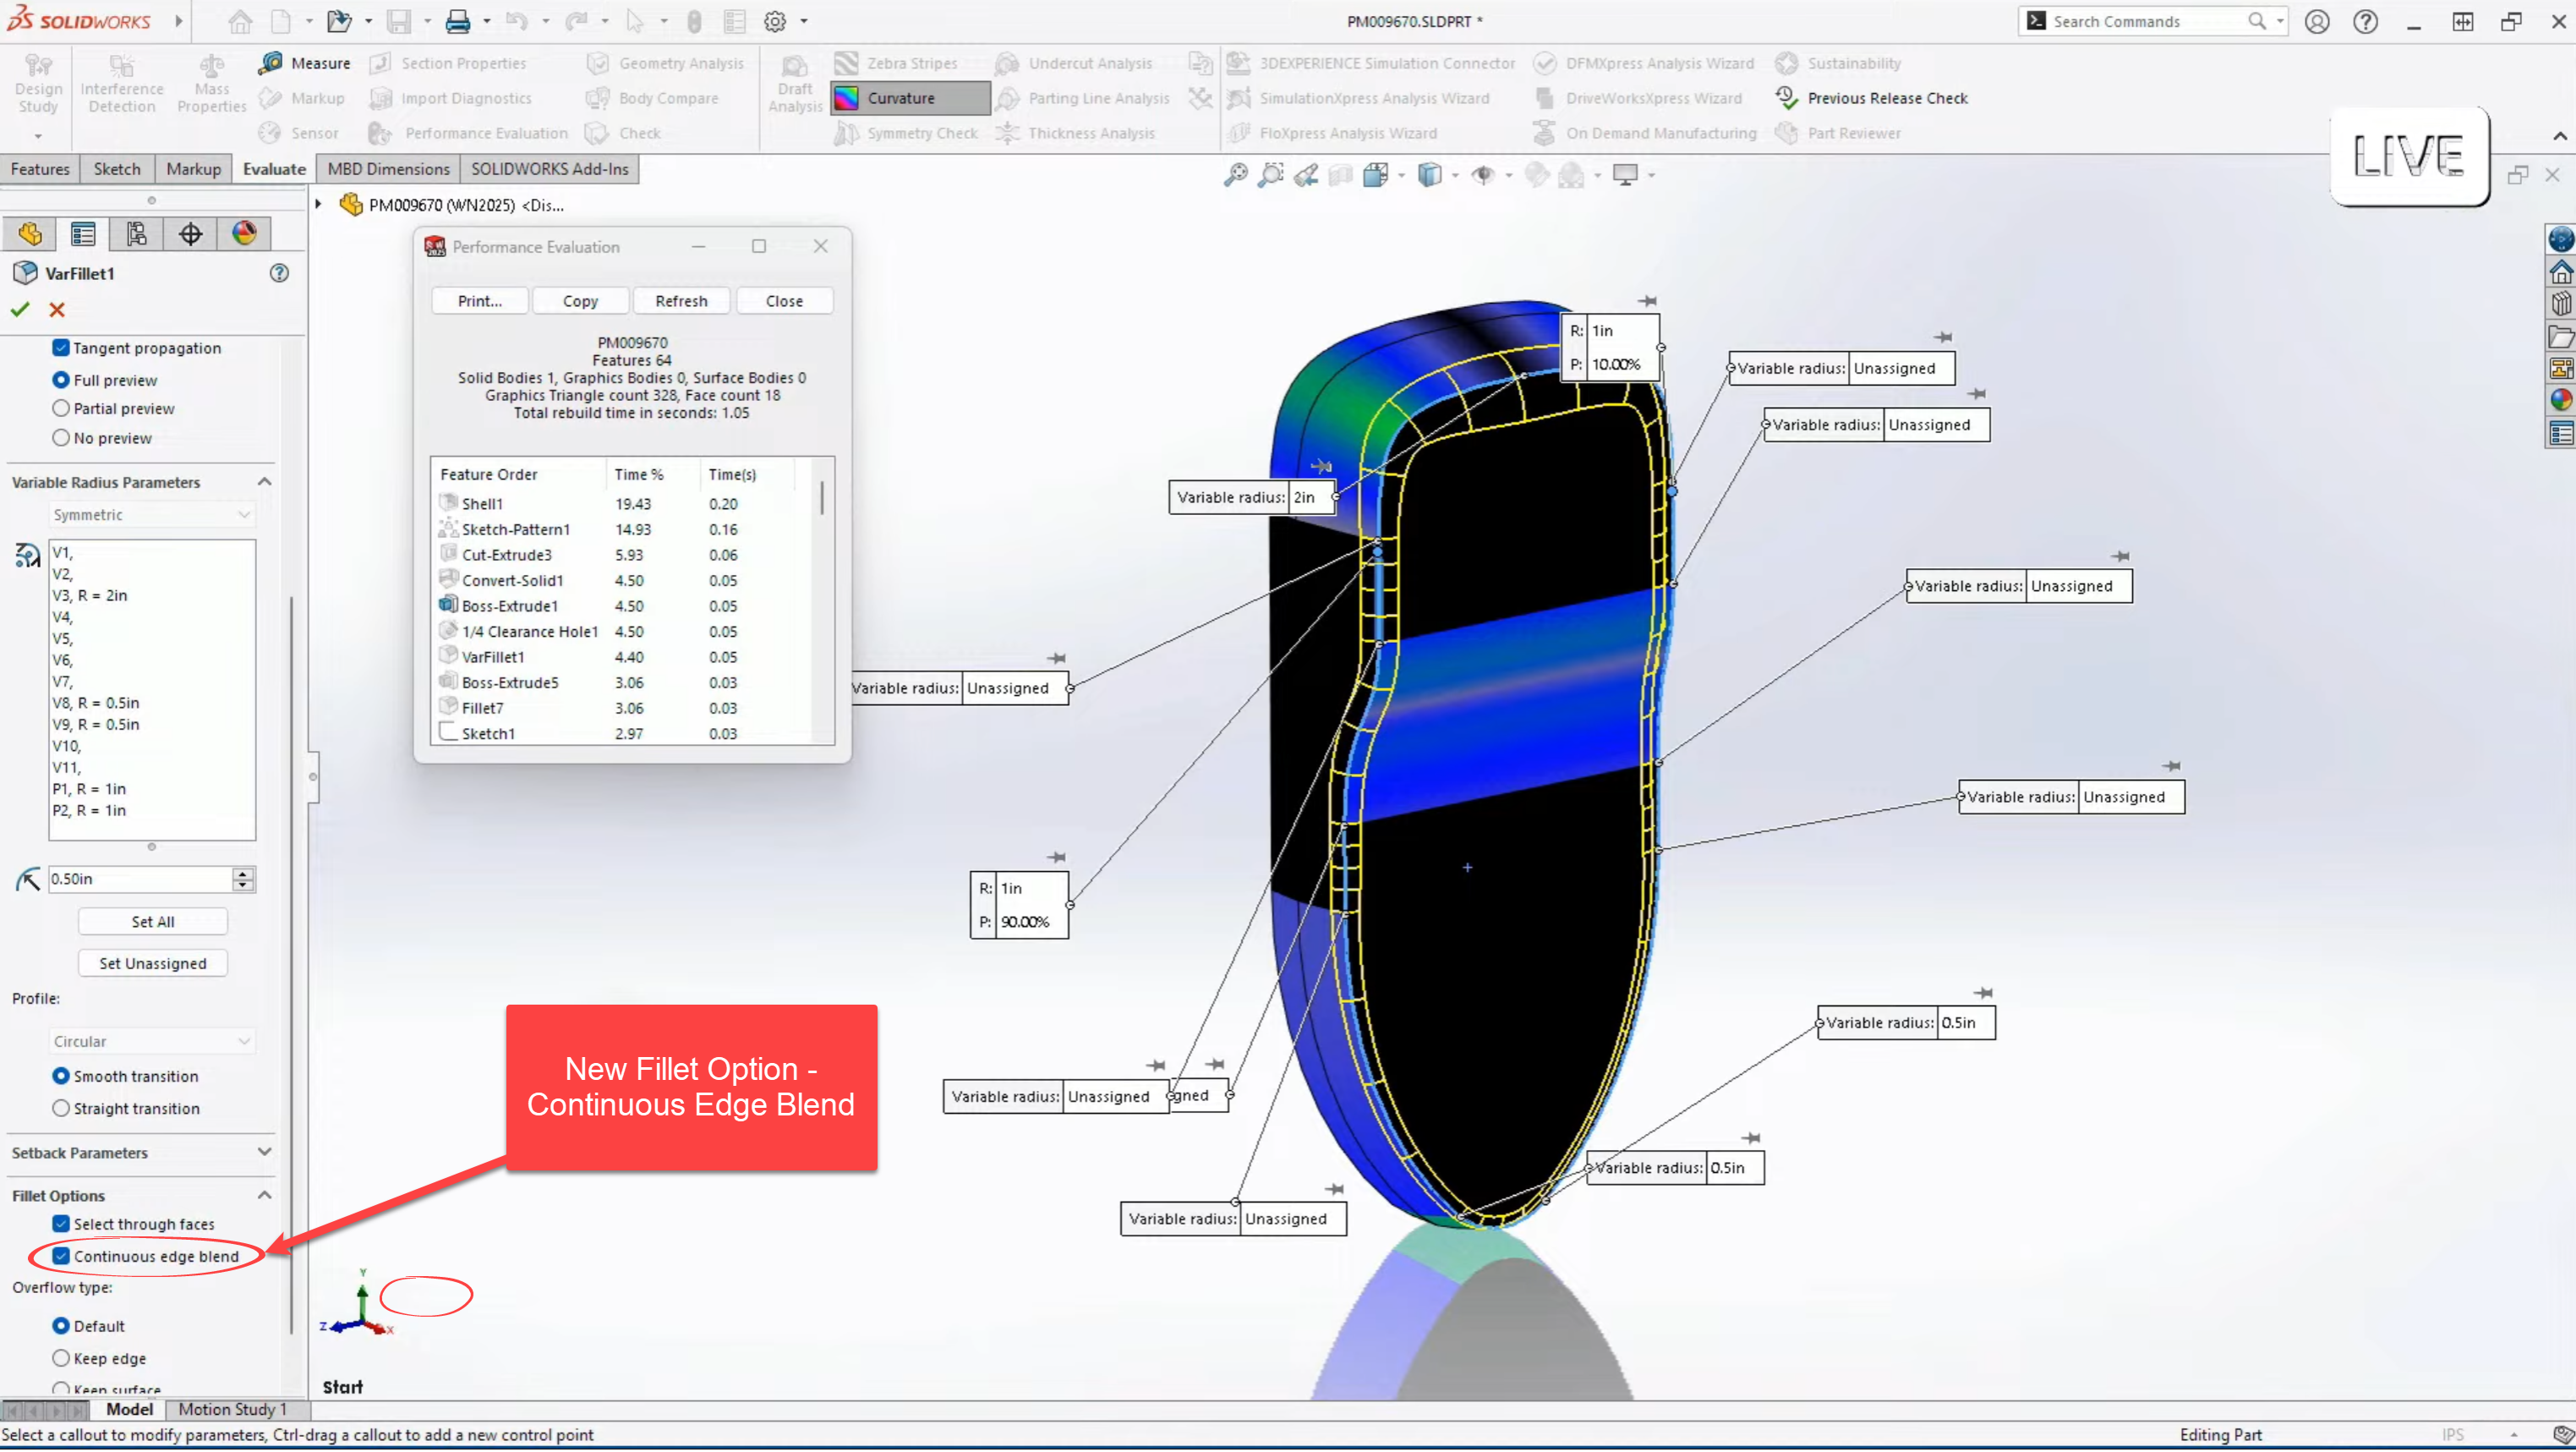Open DisplayManager color sphere tab
This screenshot has width=2576, height=1452.
(x=244, y=234)
